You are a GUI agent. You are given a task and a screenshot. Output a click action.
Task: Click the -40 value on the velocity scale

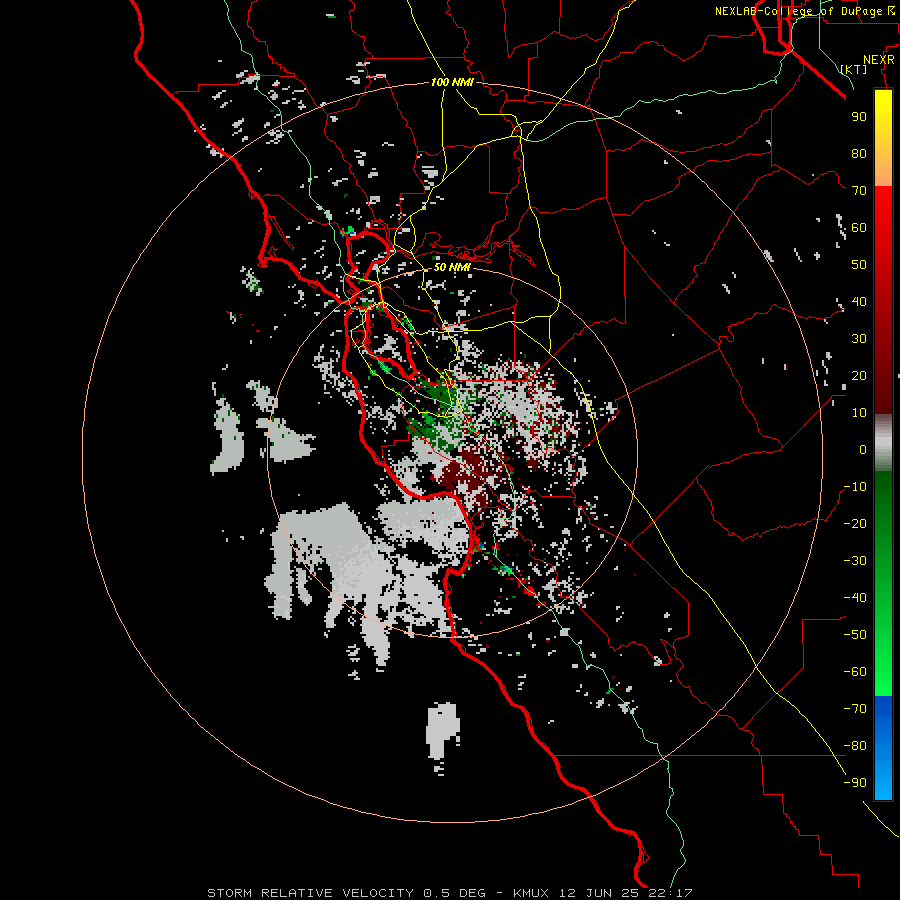tap(855, 598)
